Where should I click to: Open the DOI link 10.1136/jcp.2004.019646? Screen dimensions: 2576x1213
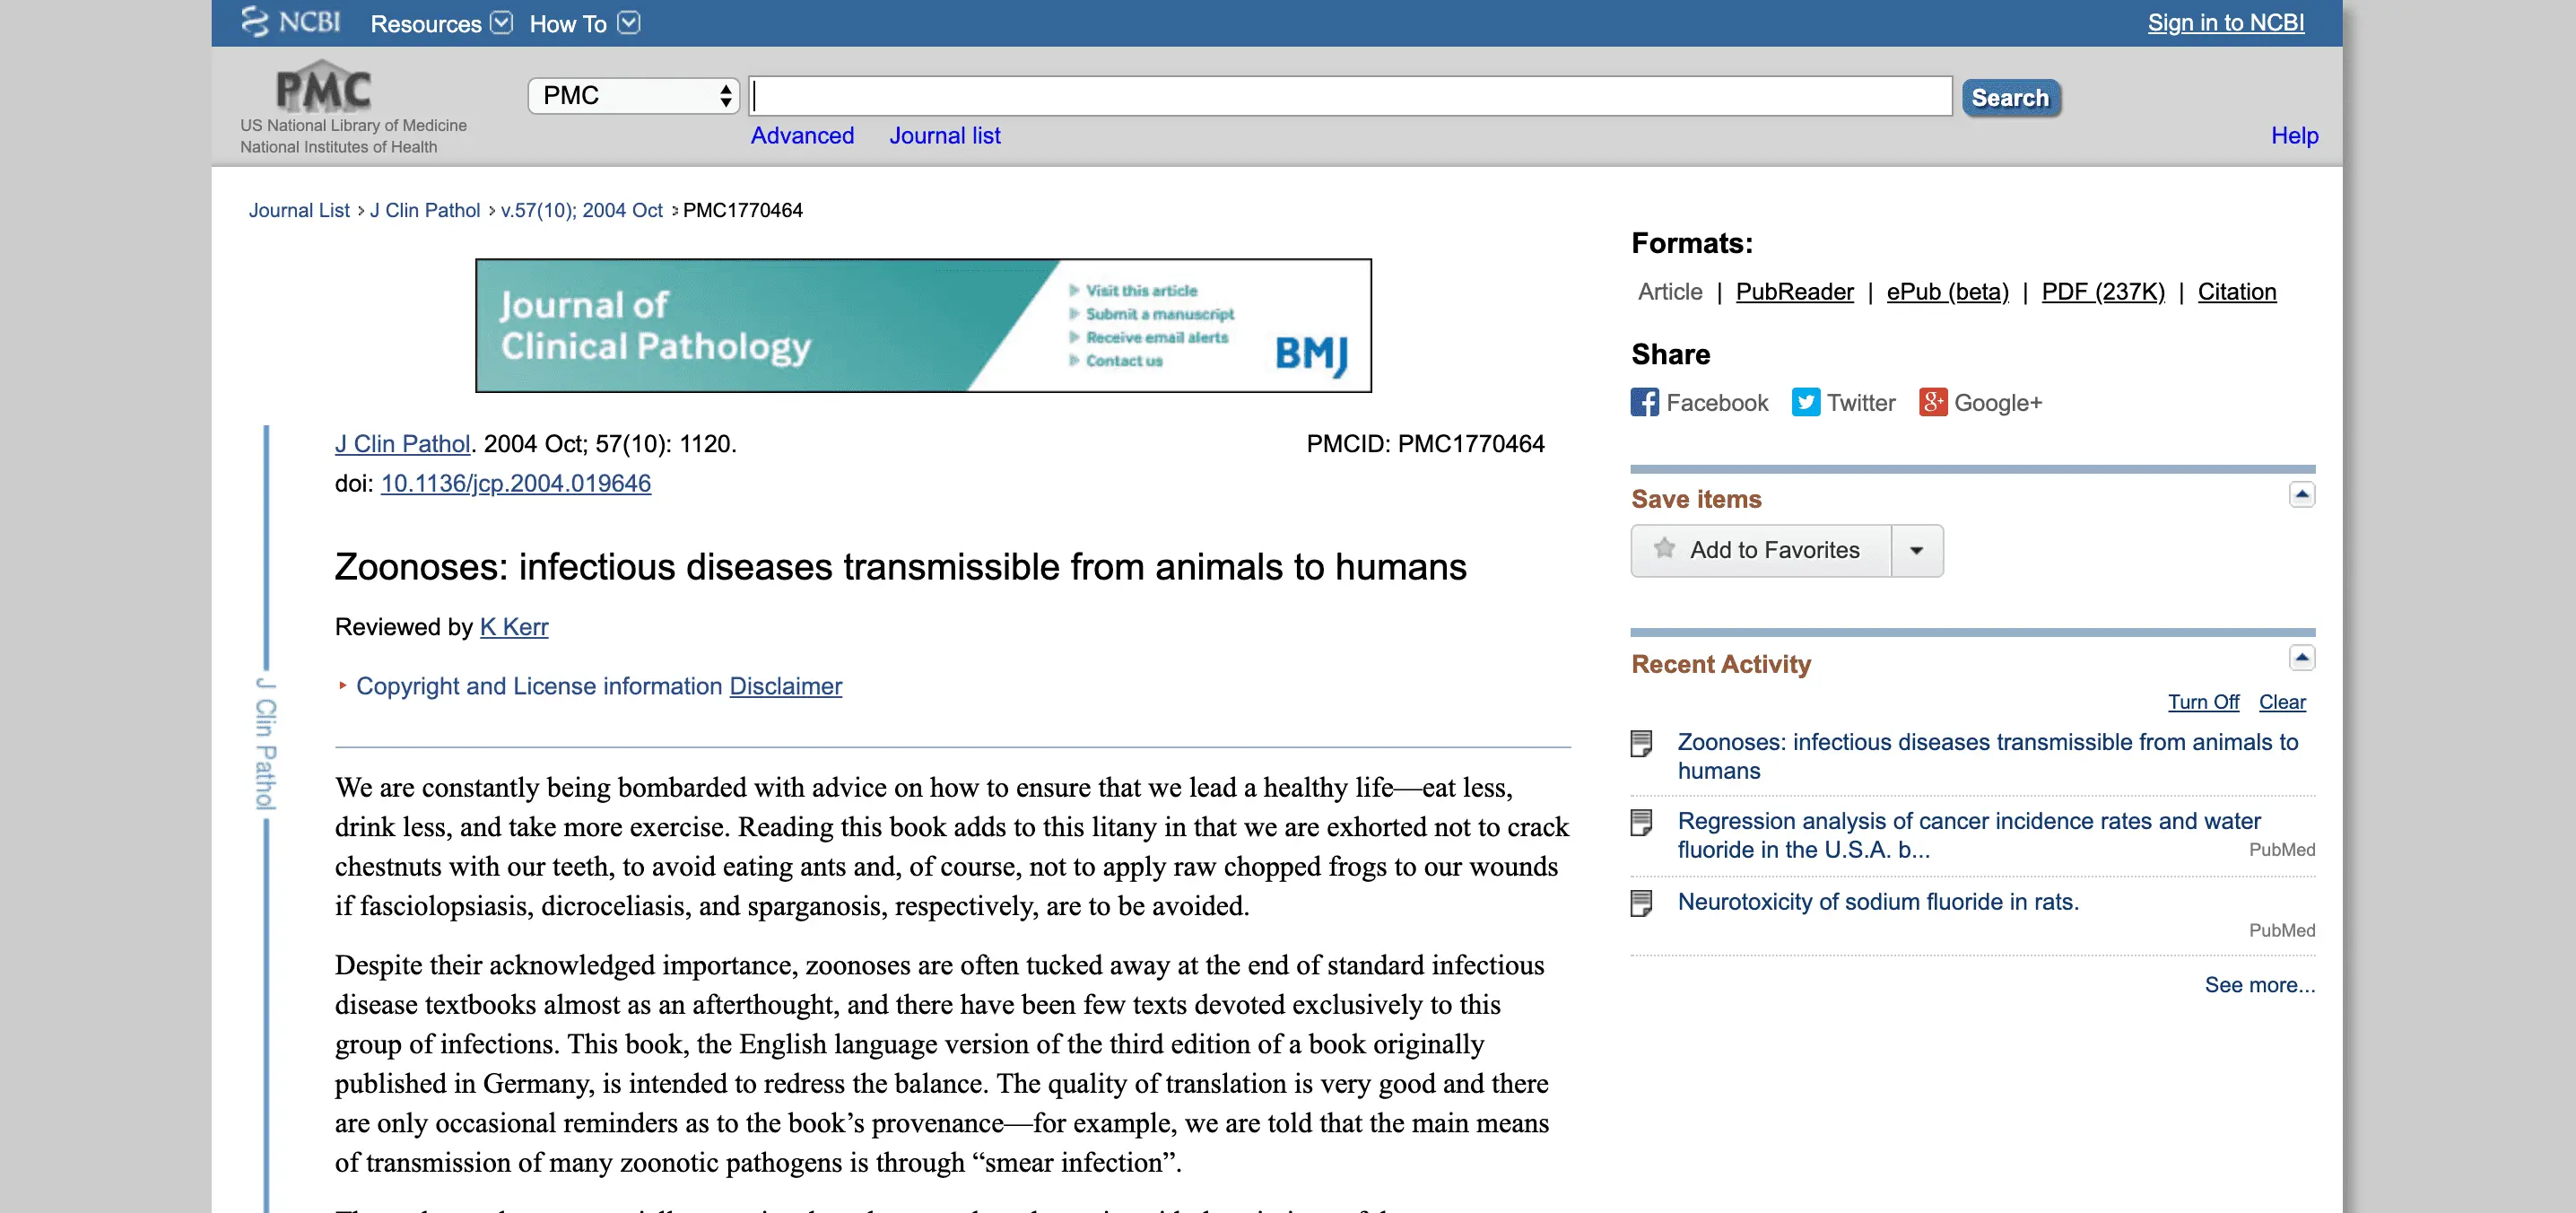point(515,483)
